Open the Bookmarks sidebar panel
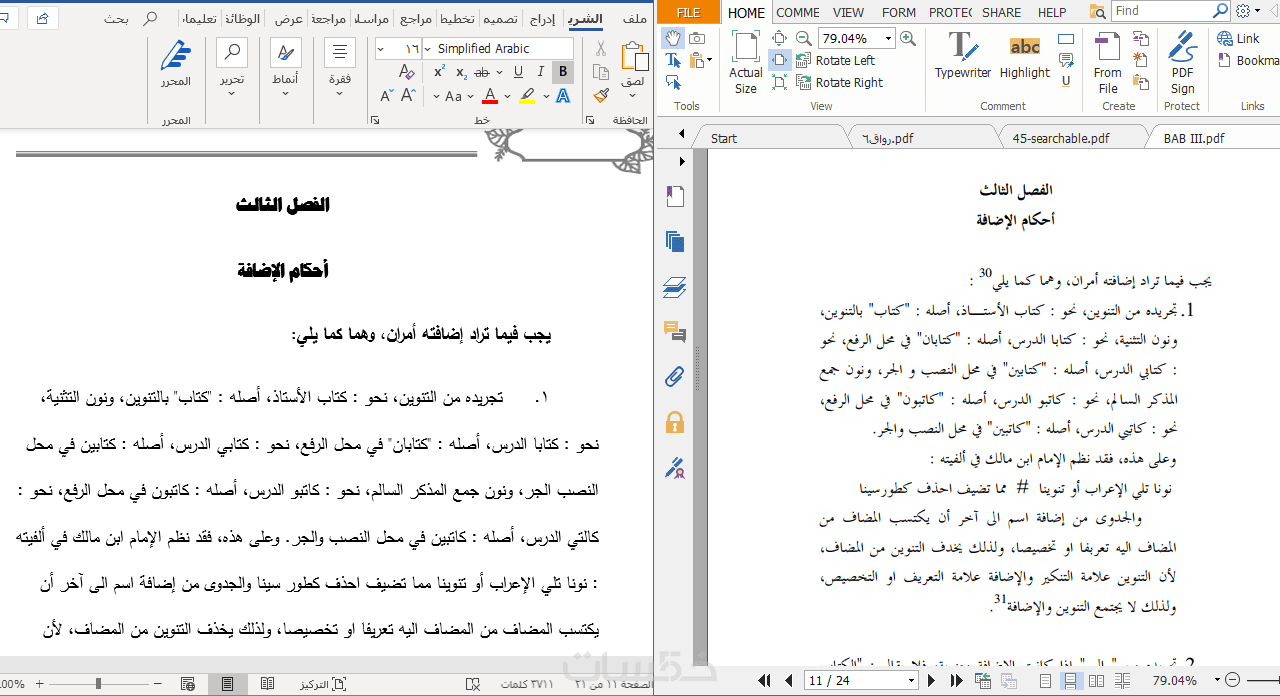The width and height of the screenshot is (1280, 696). 675,195
